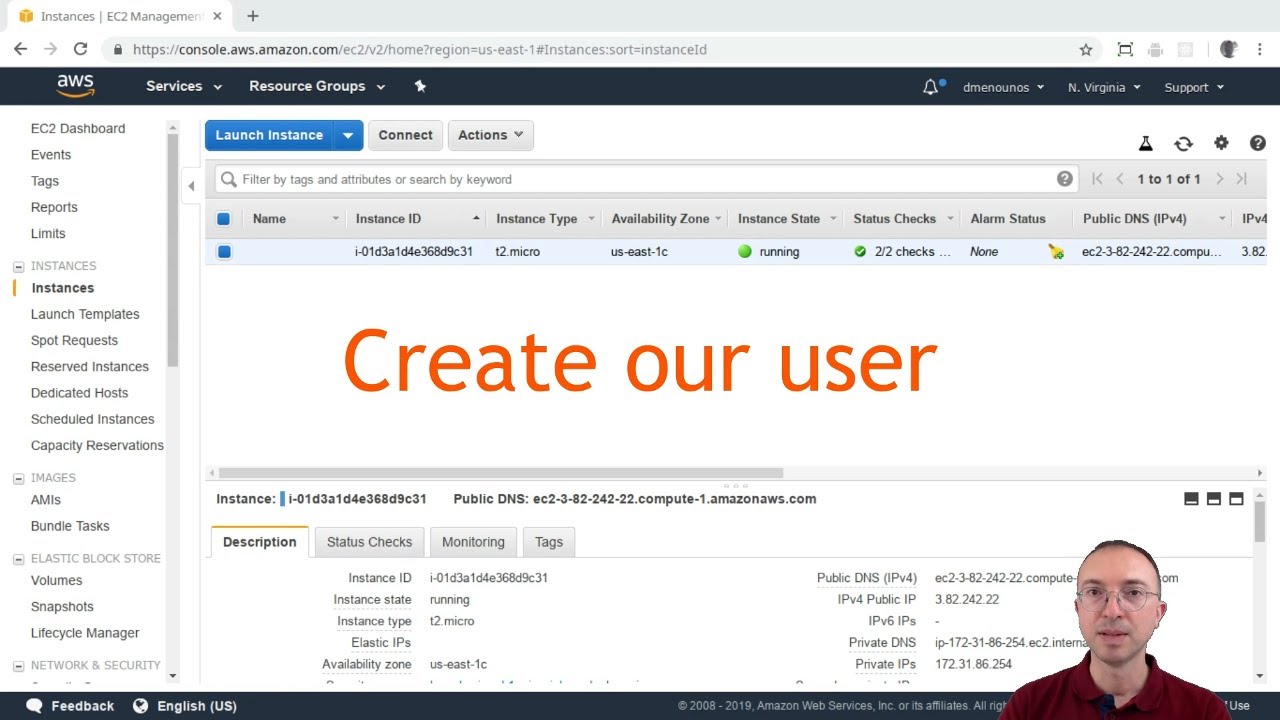Viewport: 1280px width, 720px height.
Task: Collapse the IMAGES sidebar section
Action: 18,479
